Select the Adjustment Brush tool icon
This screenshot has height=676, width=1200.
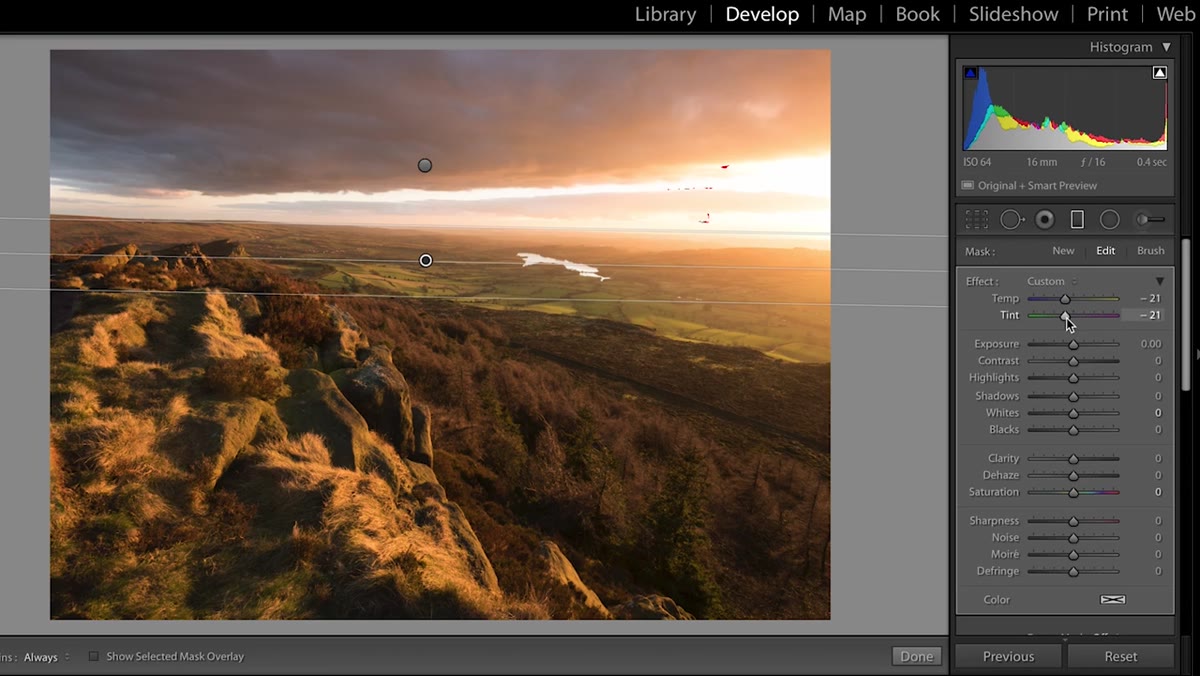coord(1151,219)
